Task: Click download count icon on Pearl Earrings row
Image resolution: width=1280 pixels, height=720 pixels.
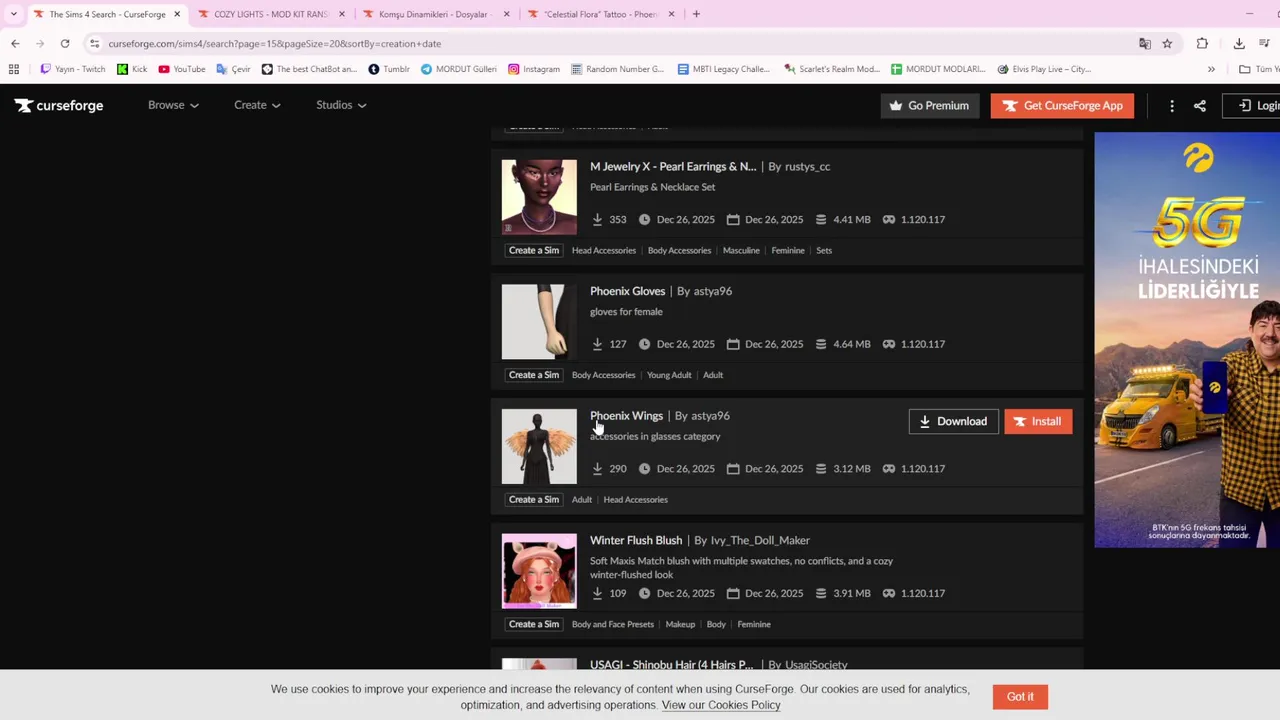Action: pyautogui.click(x=597, y=219)
